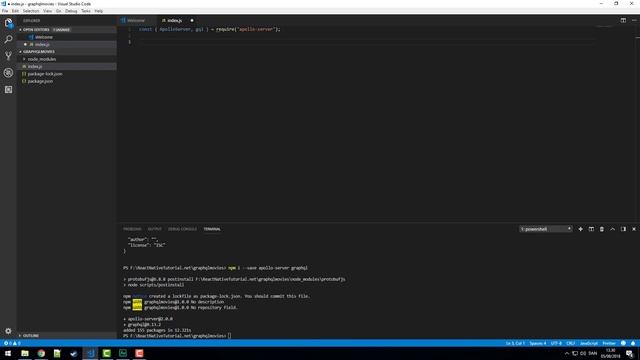Kill terminal with trash icon
640x360 pixels.
pos(602,229)
